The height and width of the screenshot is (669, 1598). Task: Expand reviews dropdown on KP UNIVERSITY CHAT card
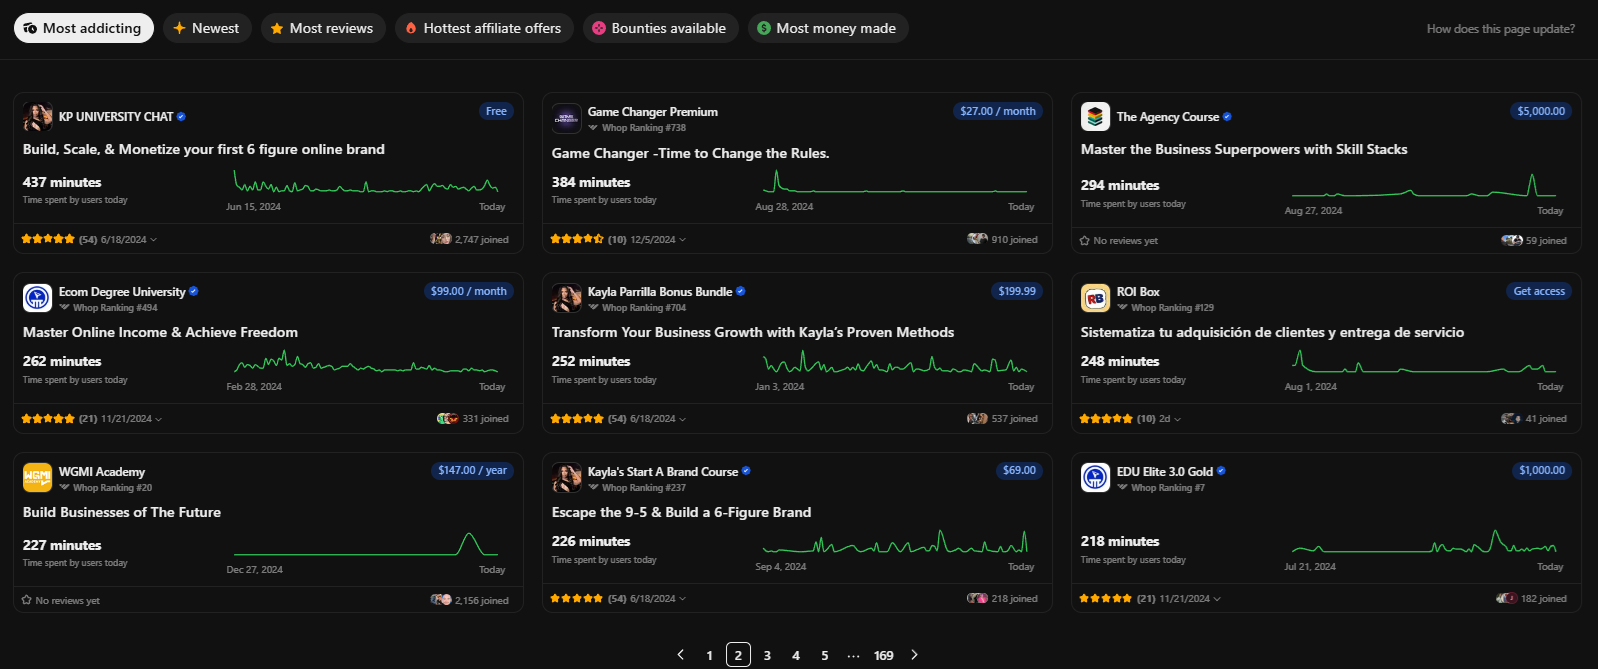point(153,240)
